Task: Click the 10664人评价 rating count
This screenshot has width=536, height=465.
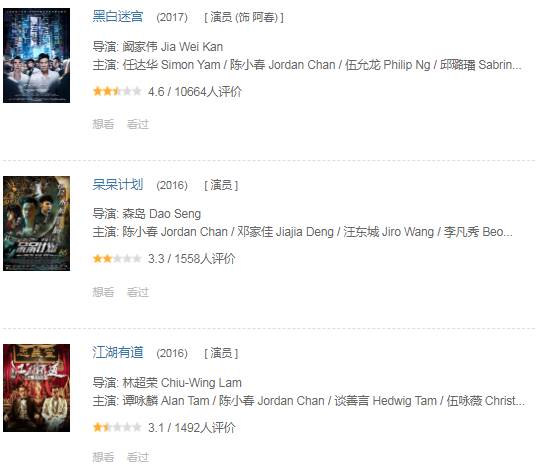Action: coord(208,92)
